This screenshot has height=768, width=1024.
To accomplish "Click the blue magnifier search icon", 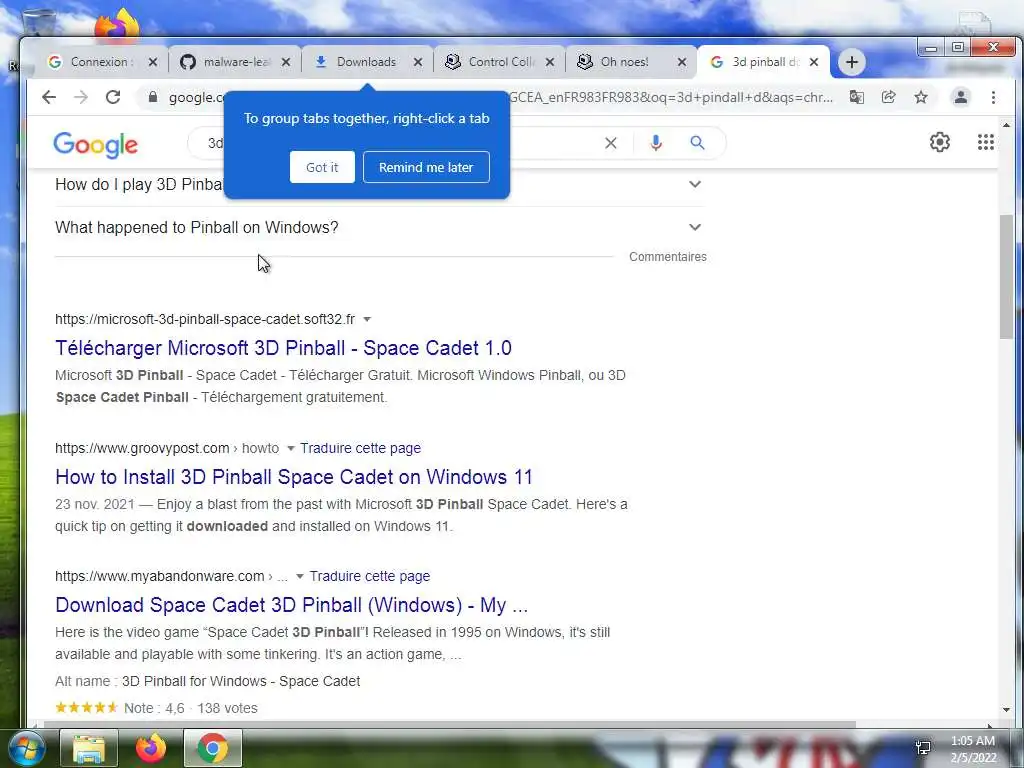I will [x=697, y=142].
